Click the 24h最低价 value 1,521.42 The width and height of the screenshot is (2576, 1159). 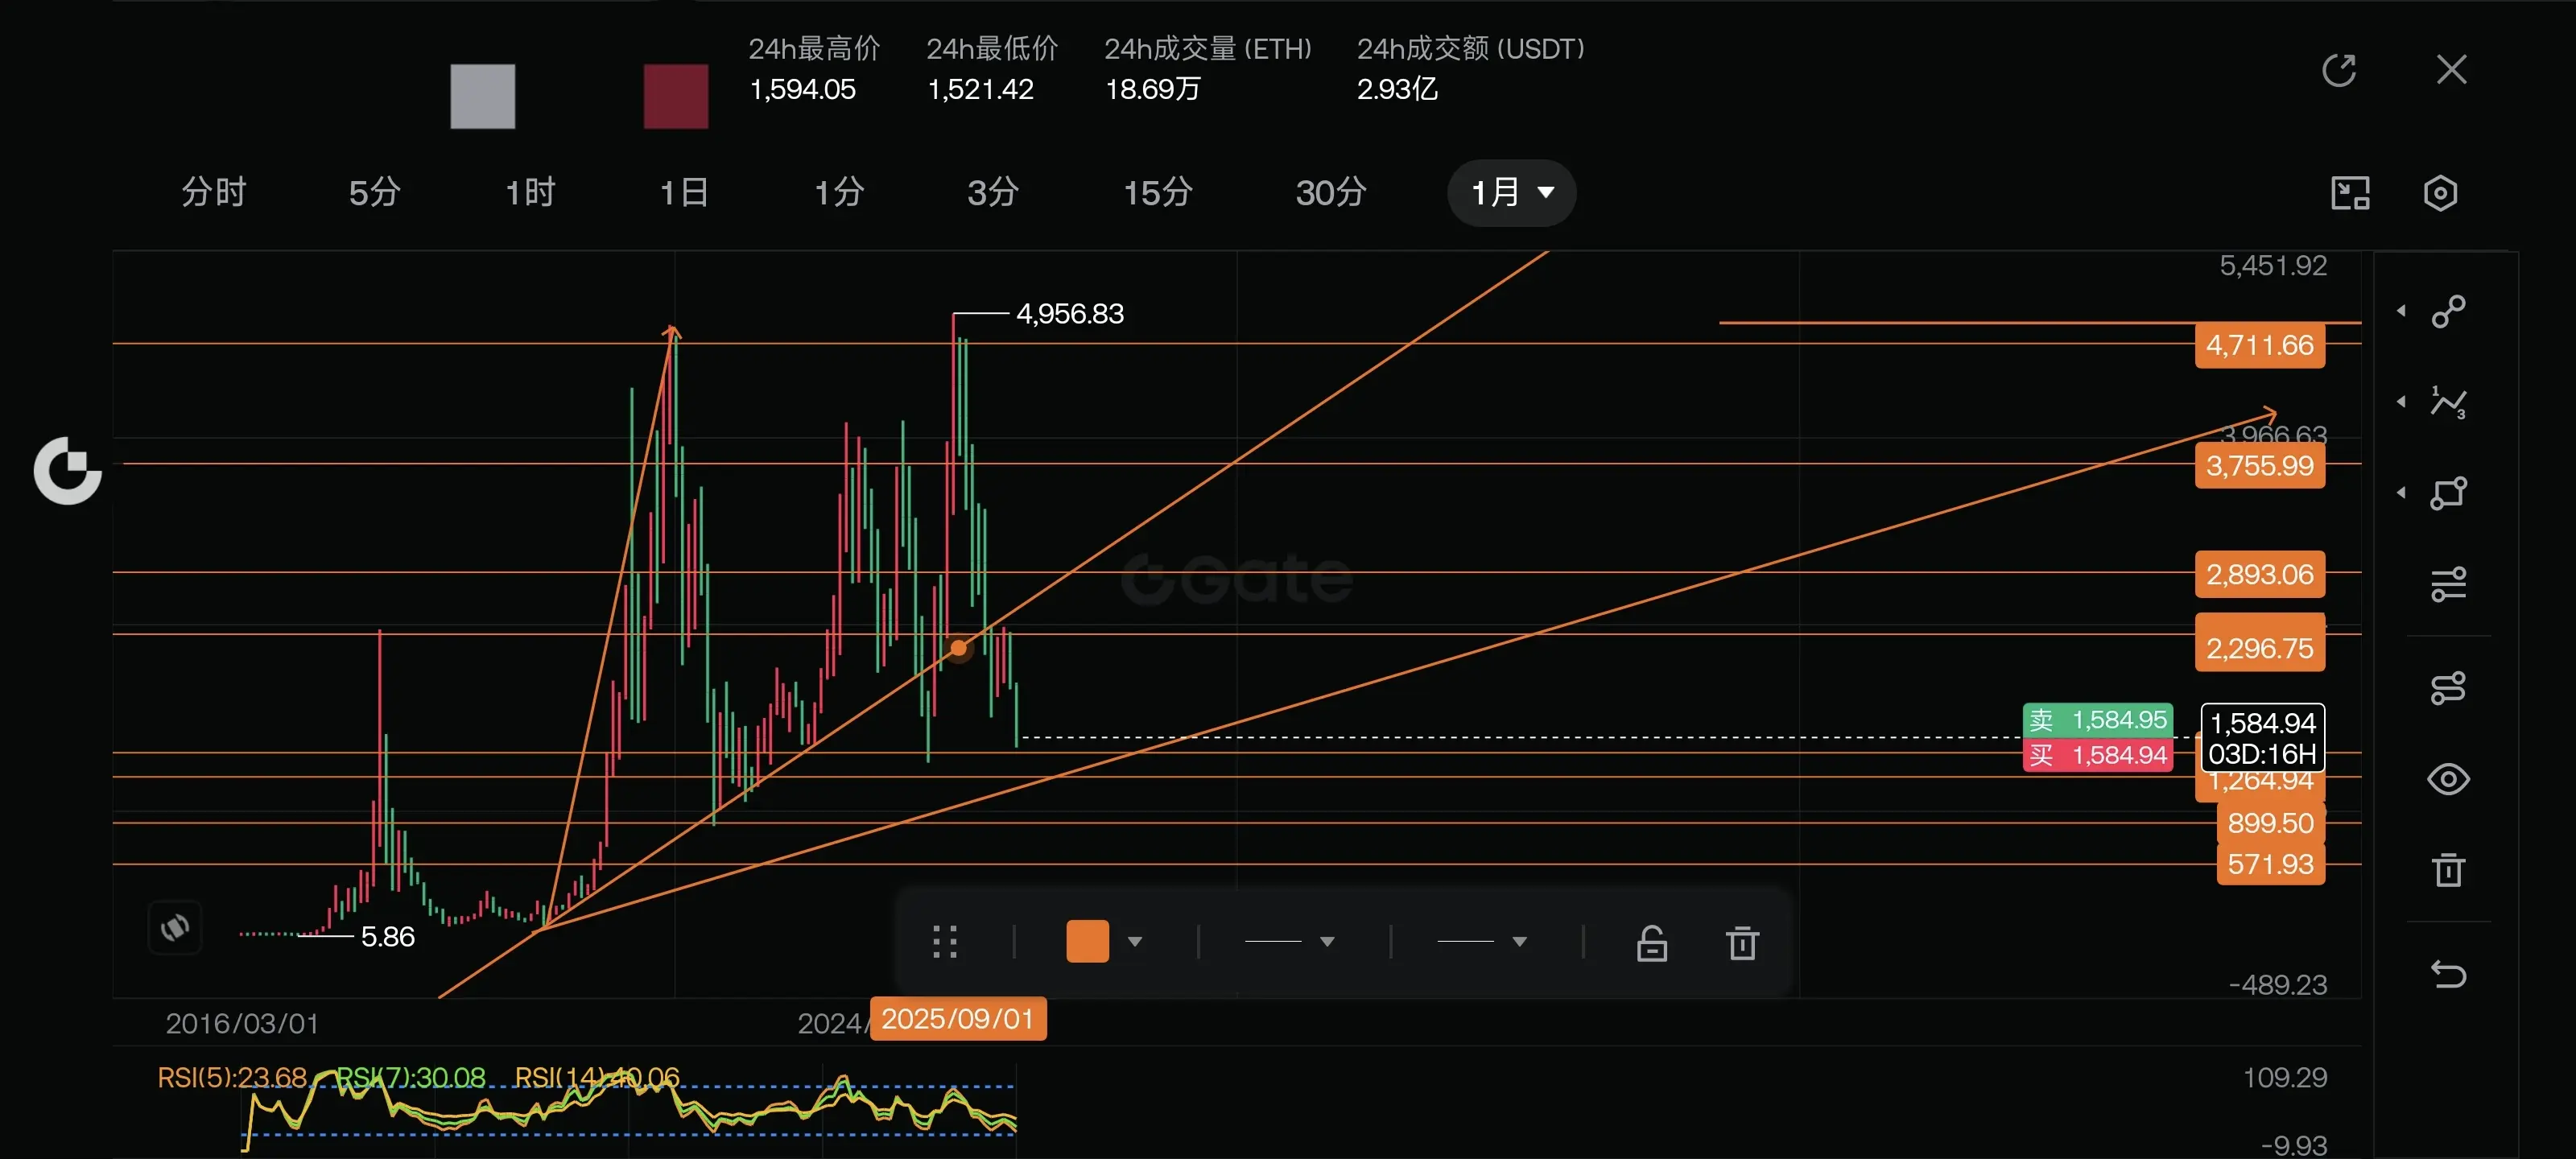click(980, 90)
